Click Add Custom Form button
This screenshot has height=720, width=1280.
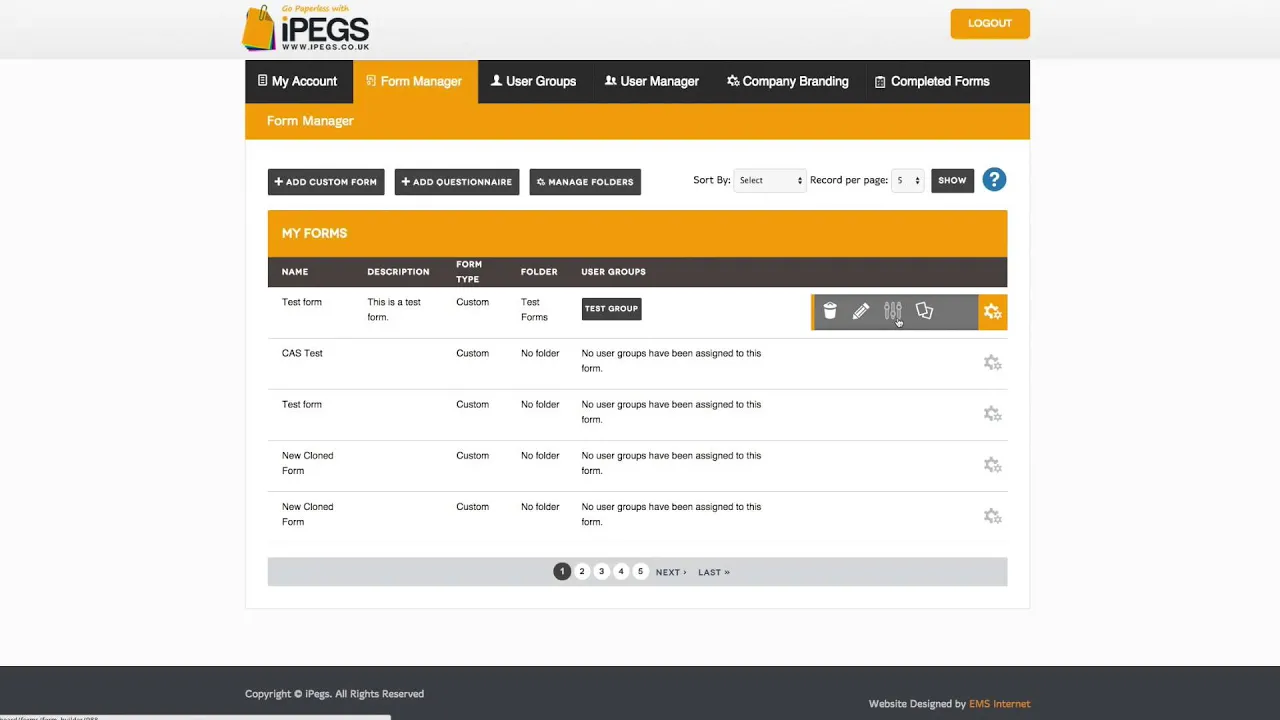point(326,182)
